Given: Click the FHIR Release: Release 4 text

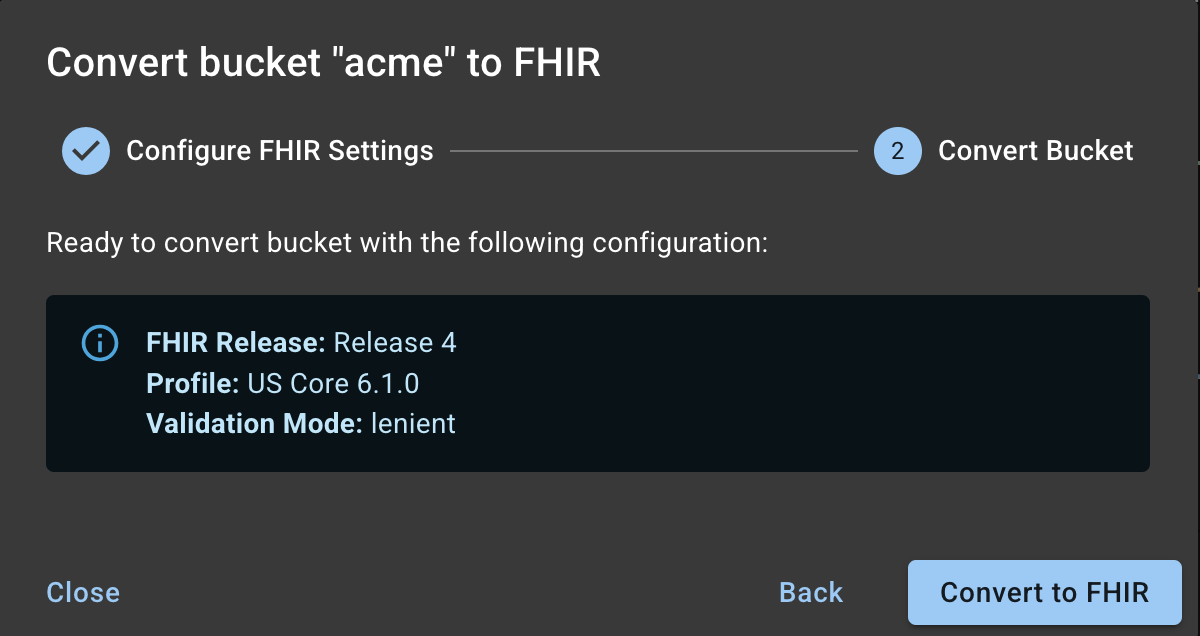Looking at the screenshot, I should point(301,343).
